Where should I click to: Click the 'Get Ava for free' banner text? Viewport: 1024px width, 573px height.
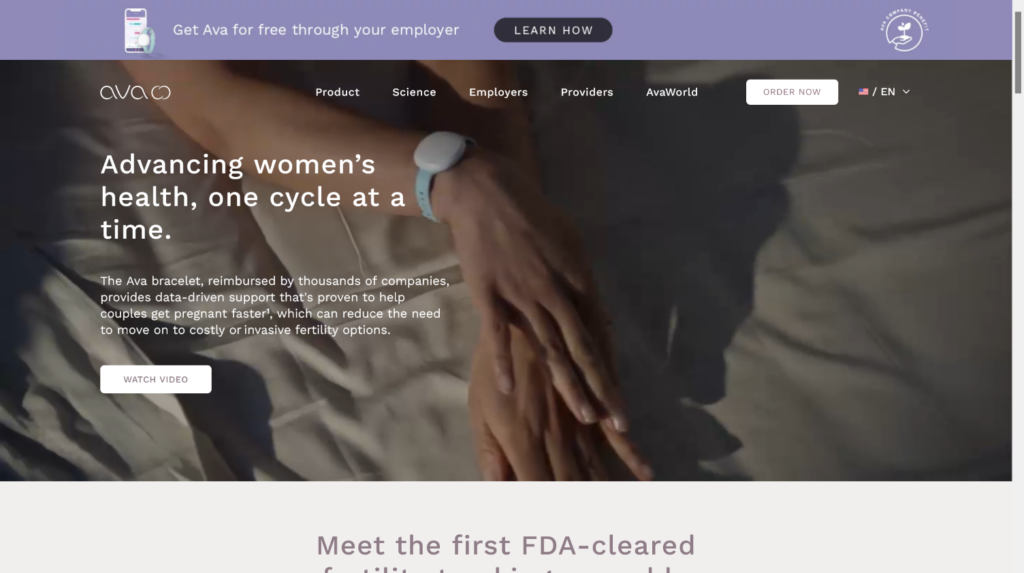316,30
